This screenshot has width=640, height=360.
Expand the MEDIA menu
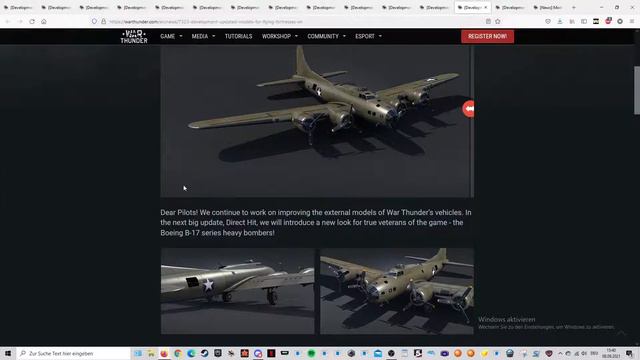click(x=203, y=36)
